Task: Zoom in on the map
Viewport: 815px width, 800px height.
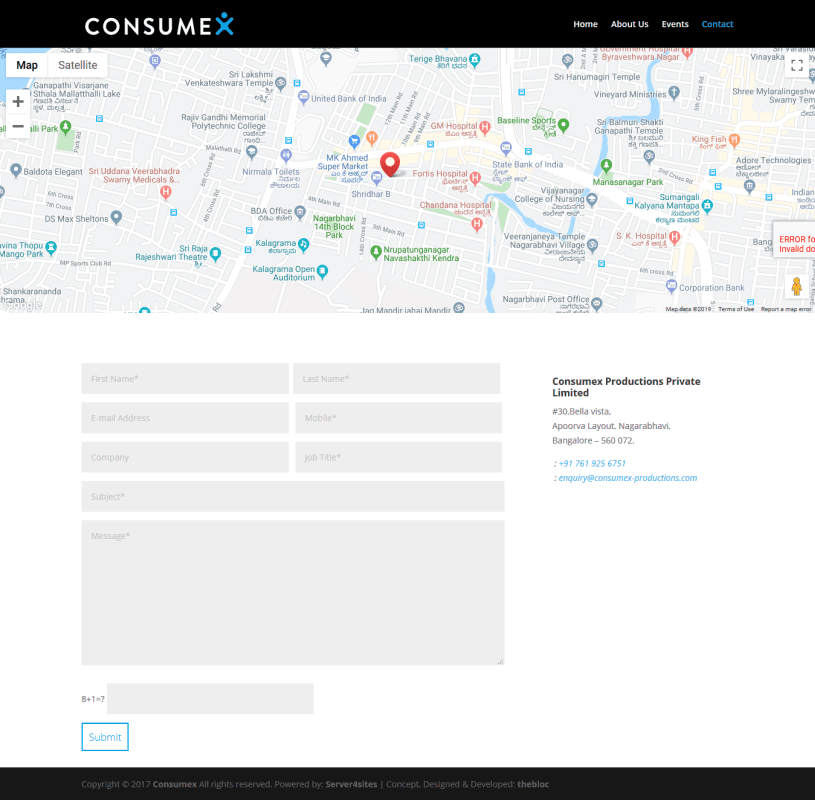Action: point(18,101)
